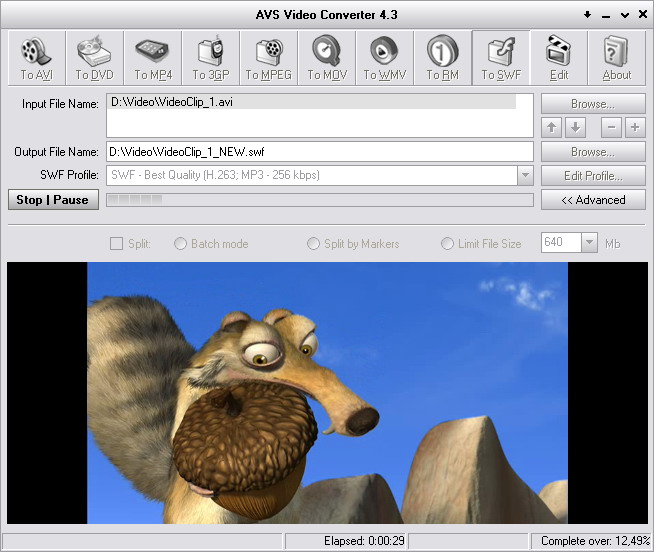Click the Stop | Pause button
Screen dimensions: 654x552
[52, 200]
